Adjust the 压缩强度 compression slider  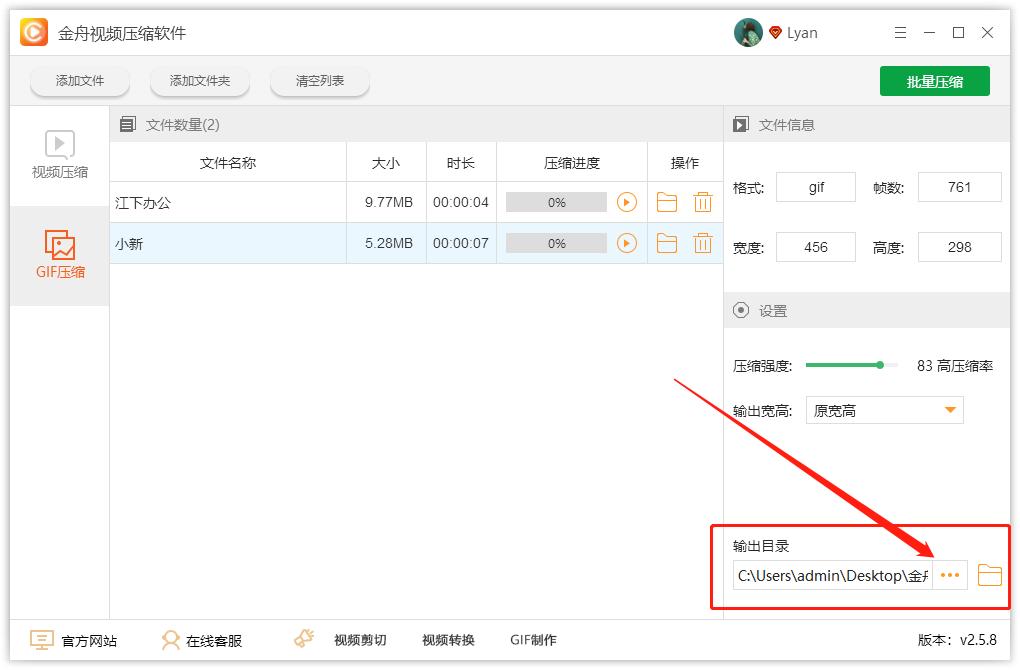pos(880,365)
